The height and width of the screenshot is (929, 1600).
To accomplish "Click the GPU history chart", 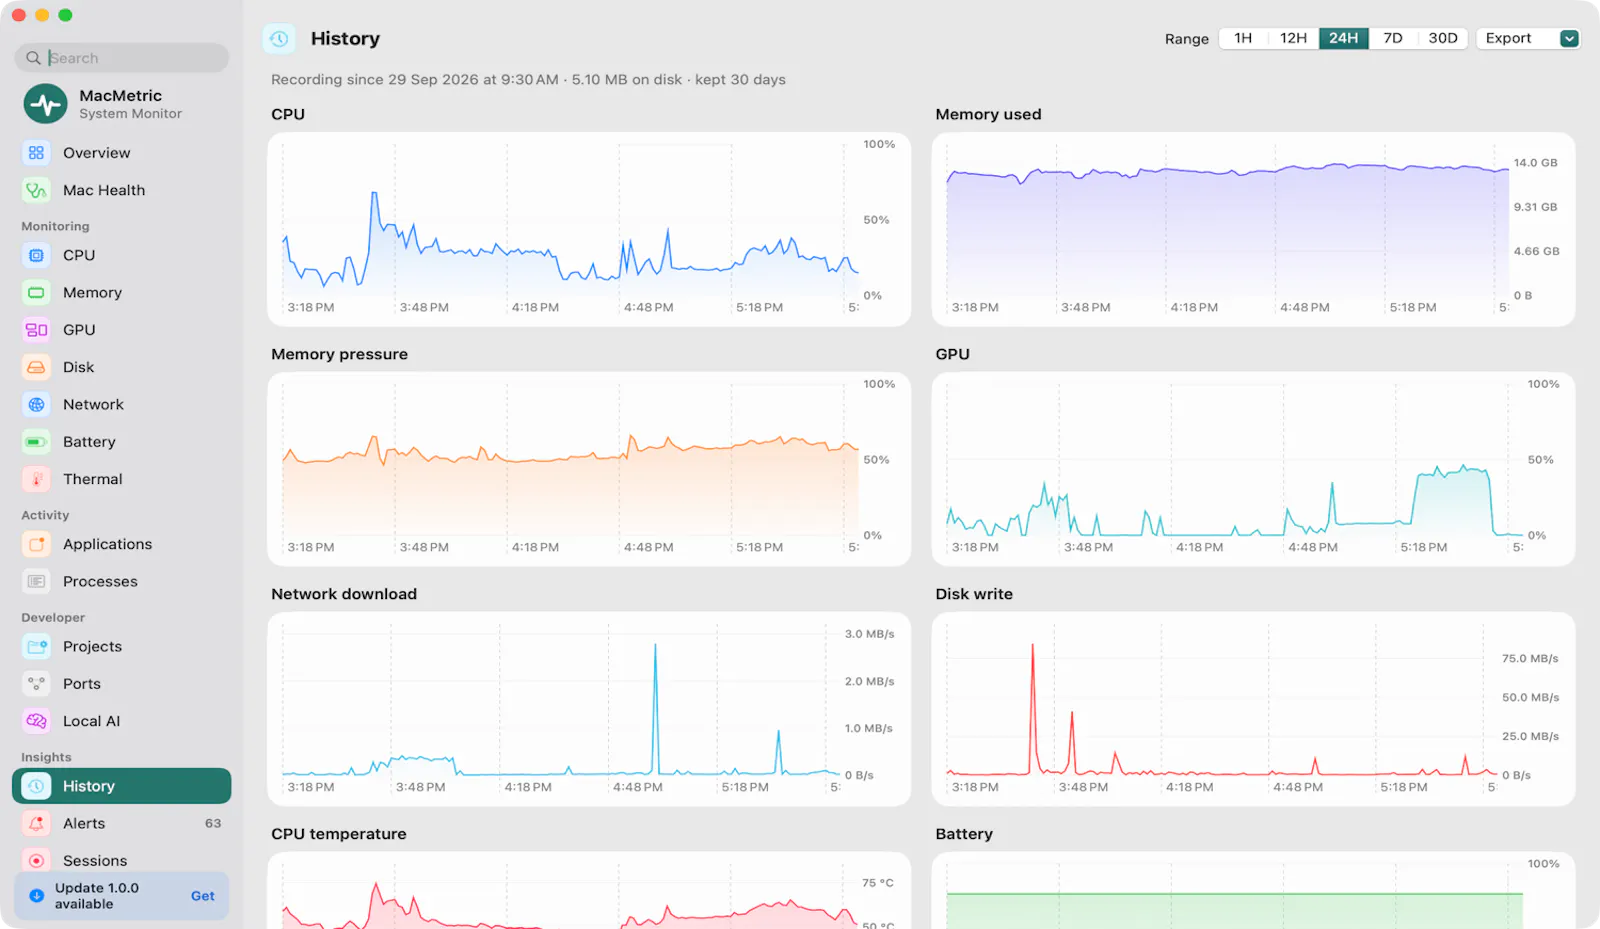I will [x=1253, y=469].
